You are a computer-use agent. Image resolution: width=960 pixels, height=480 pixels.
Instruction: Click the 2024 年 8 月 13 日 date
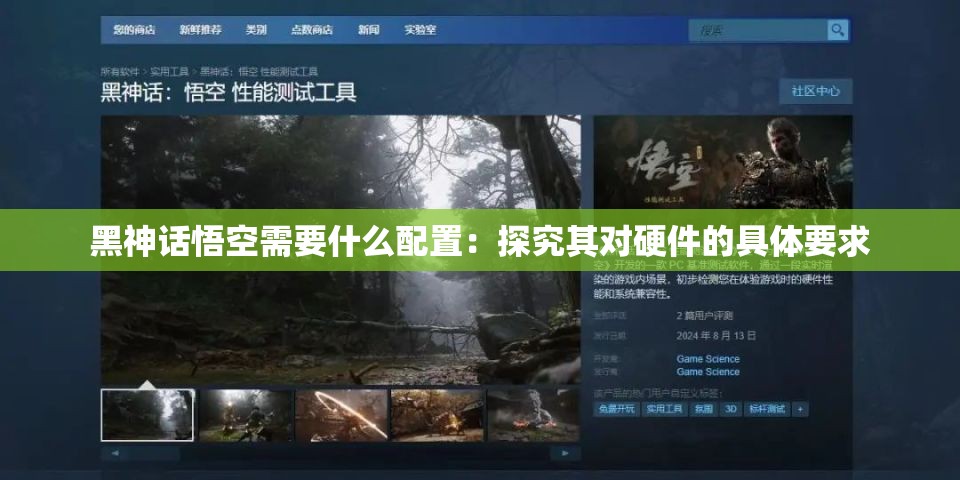[716, 336]
